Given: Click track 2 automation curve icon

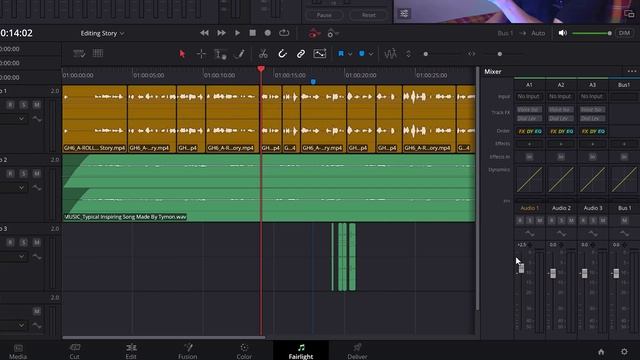Looking at the screenshot, I should [x=37, y=188].
